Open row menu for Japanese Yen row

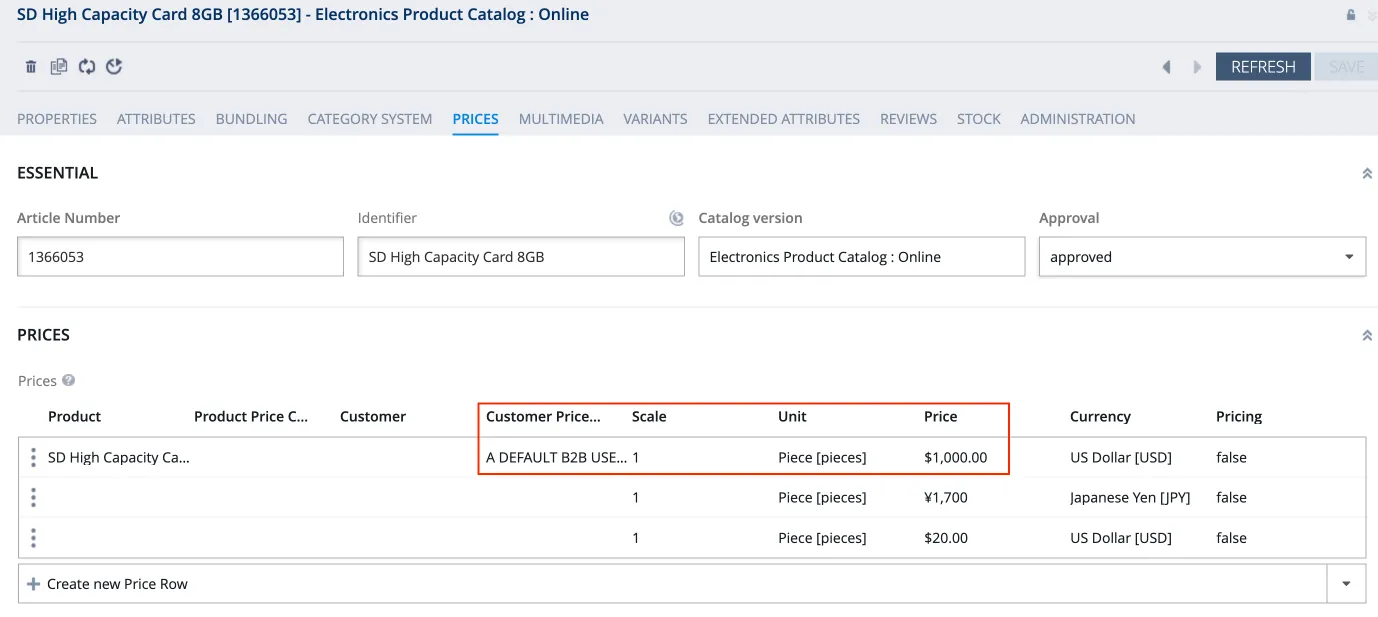tap(33, 497)
